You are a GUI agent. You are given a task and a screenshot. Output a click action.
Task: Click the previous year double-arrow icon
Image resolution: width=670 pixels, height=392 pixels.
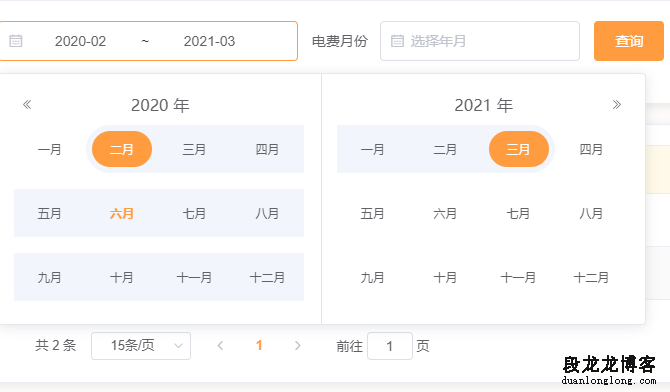tap(27, 105)
